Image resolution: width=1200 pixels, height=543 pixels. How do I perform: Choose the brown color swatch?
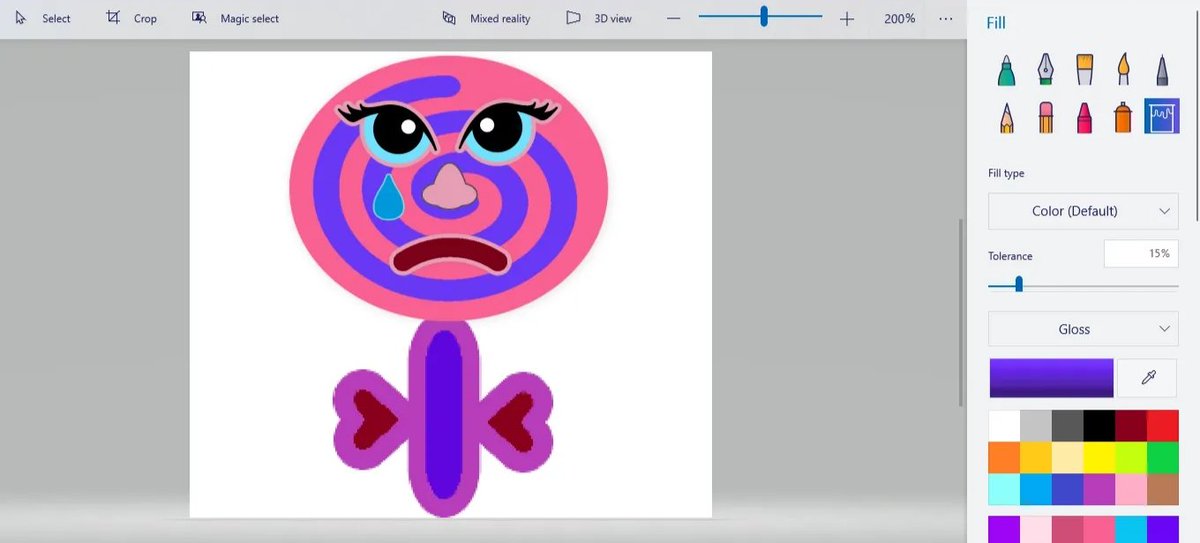1163,489
